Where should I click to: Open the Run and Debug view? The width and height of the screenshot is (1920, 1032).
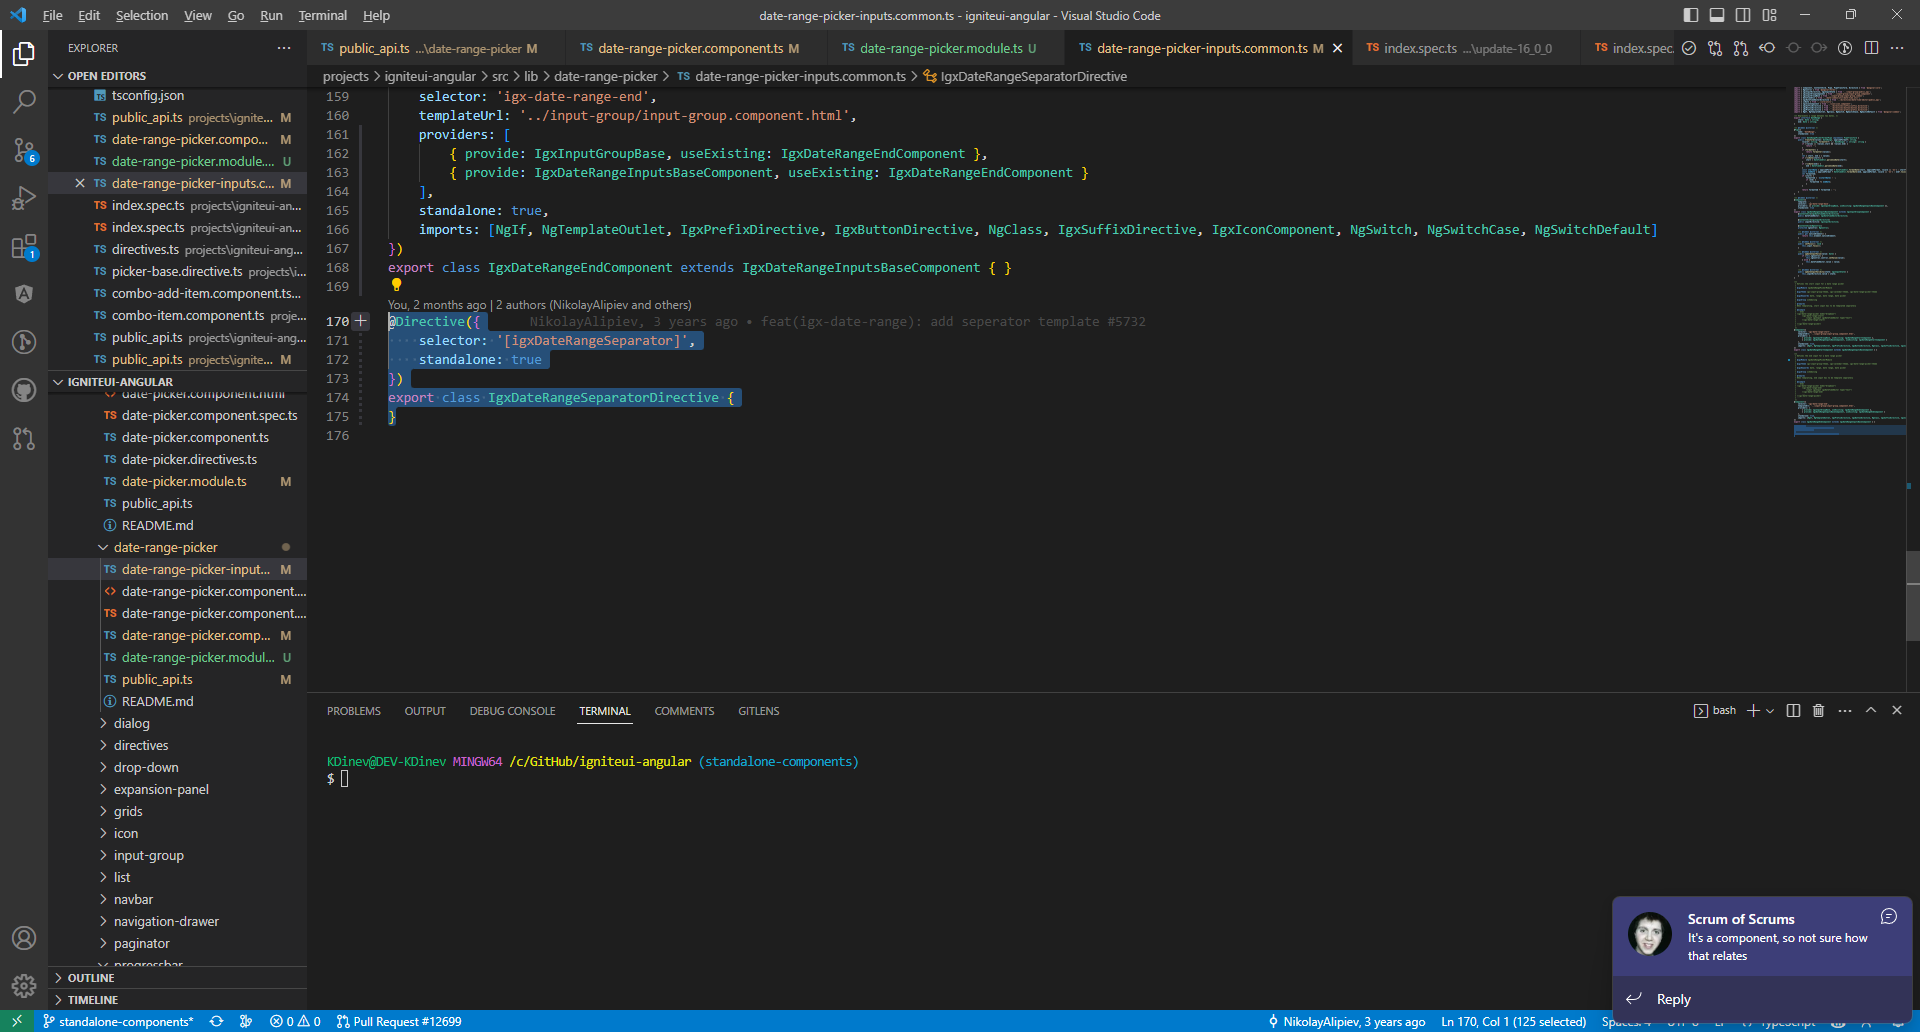(24, 198)
